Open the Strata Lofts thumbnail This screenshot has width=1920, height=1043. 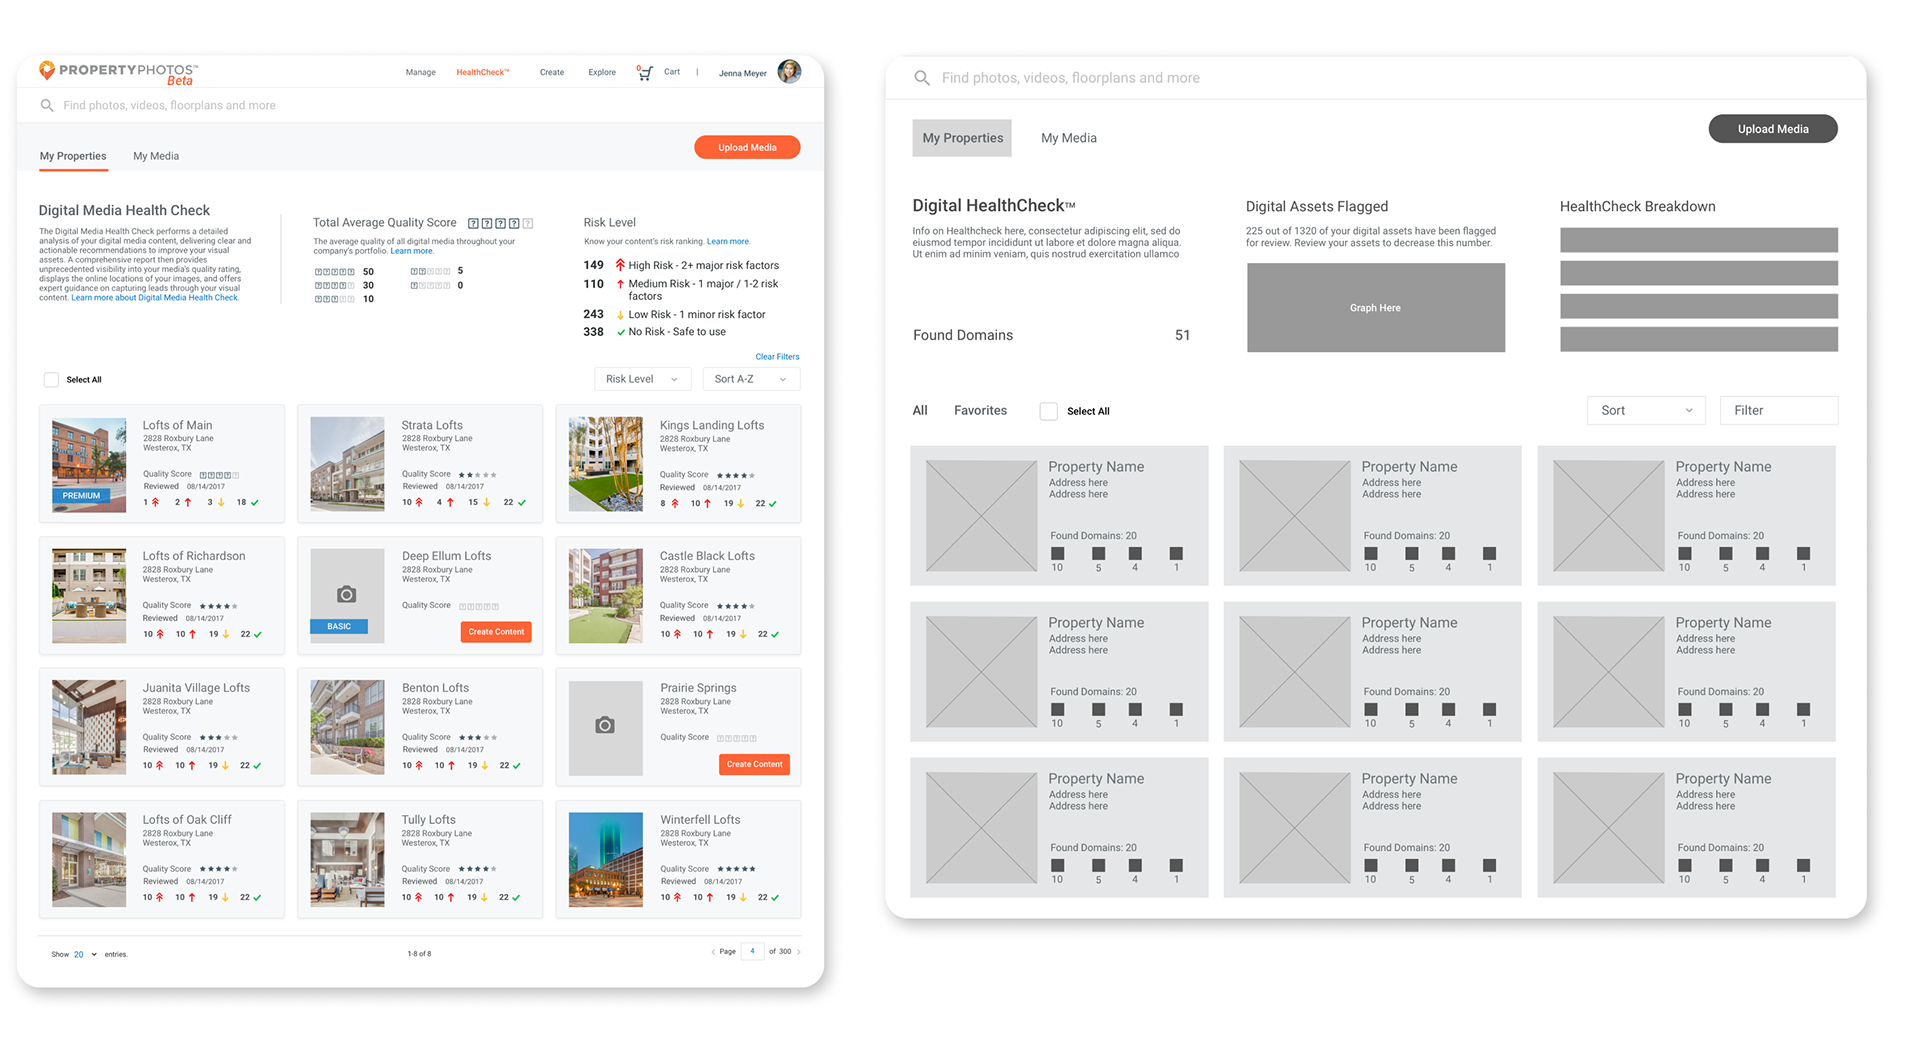[x=347, y=464]
